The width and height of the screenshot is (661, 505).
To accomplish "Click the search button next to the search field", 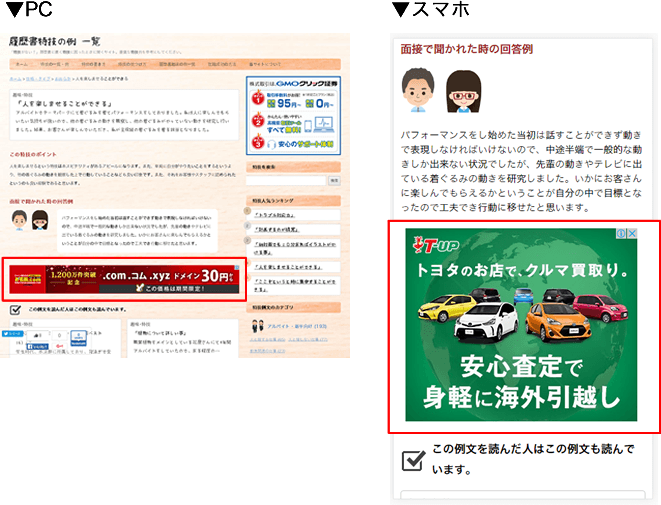I will tap(334, 180).
